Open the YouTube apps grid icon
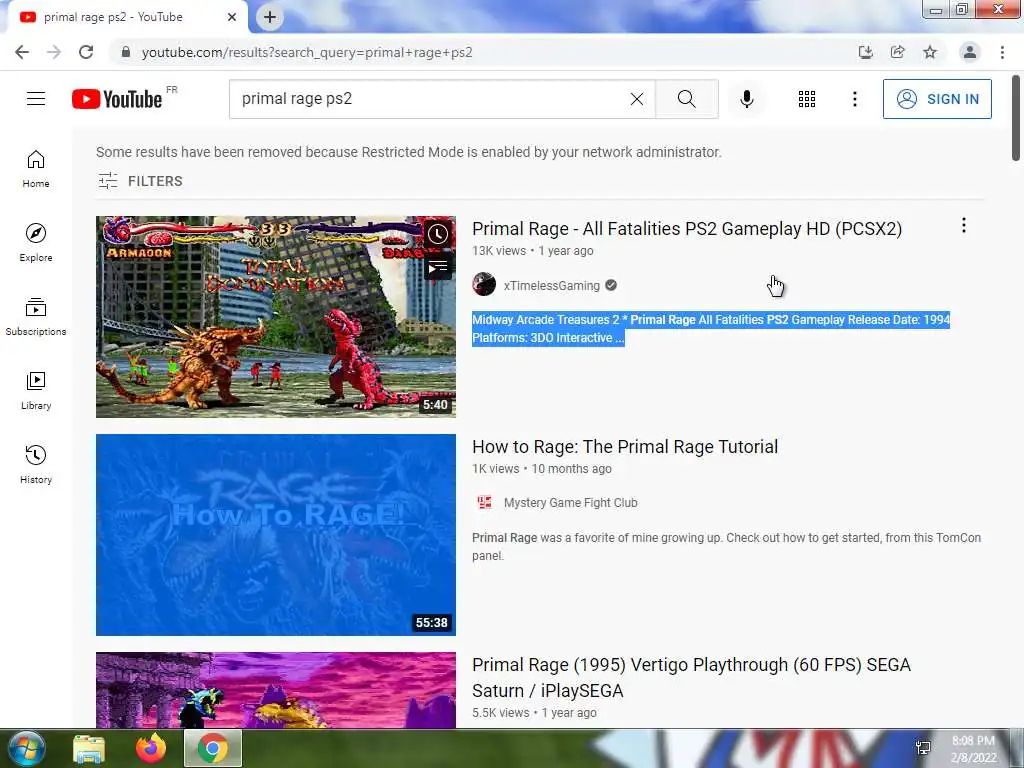1024x768 pixels. [807, 99]
